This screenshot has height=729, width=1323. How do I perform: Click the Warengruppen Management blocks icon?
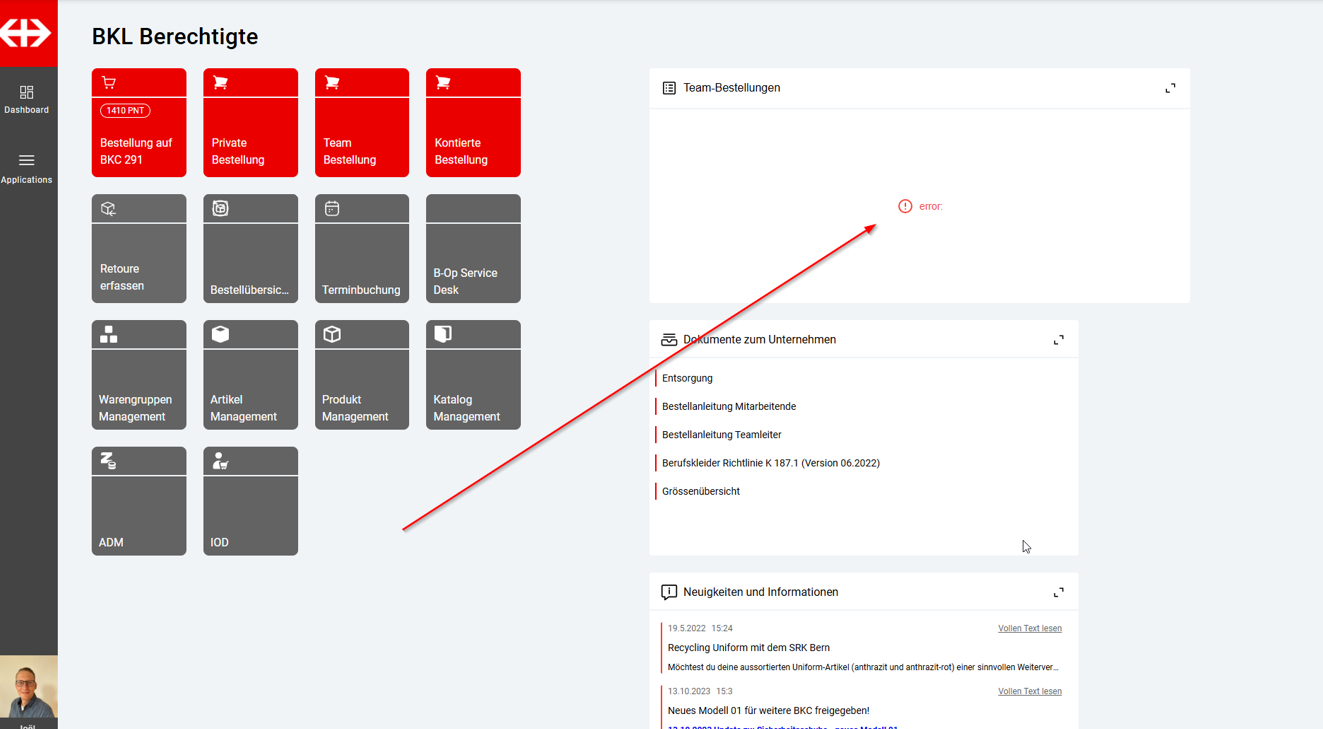(109, 335)
